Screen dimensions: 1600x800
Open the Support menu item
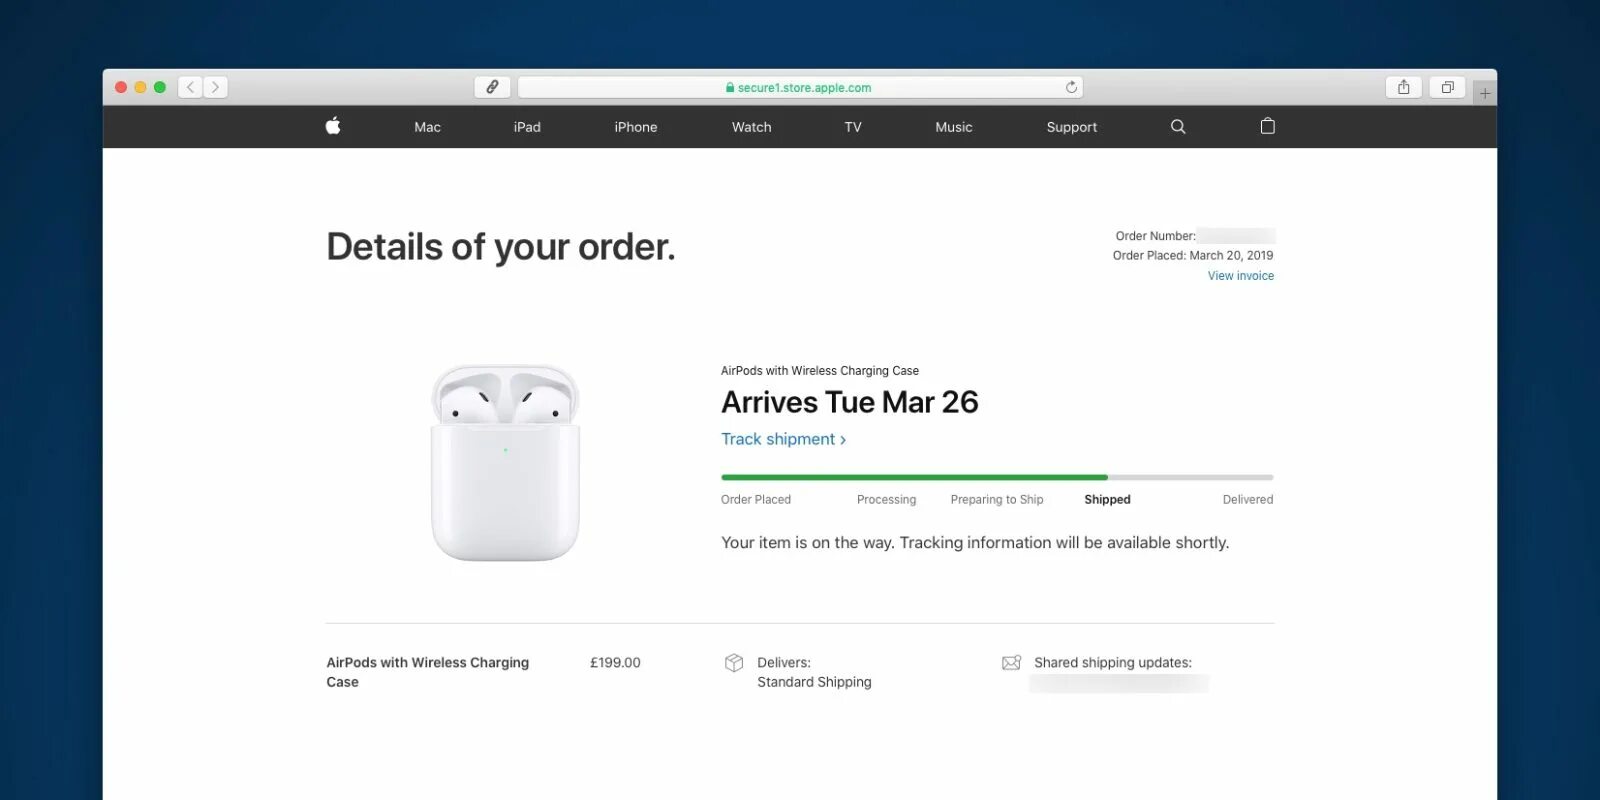[1072, 127]
